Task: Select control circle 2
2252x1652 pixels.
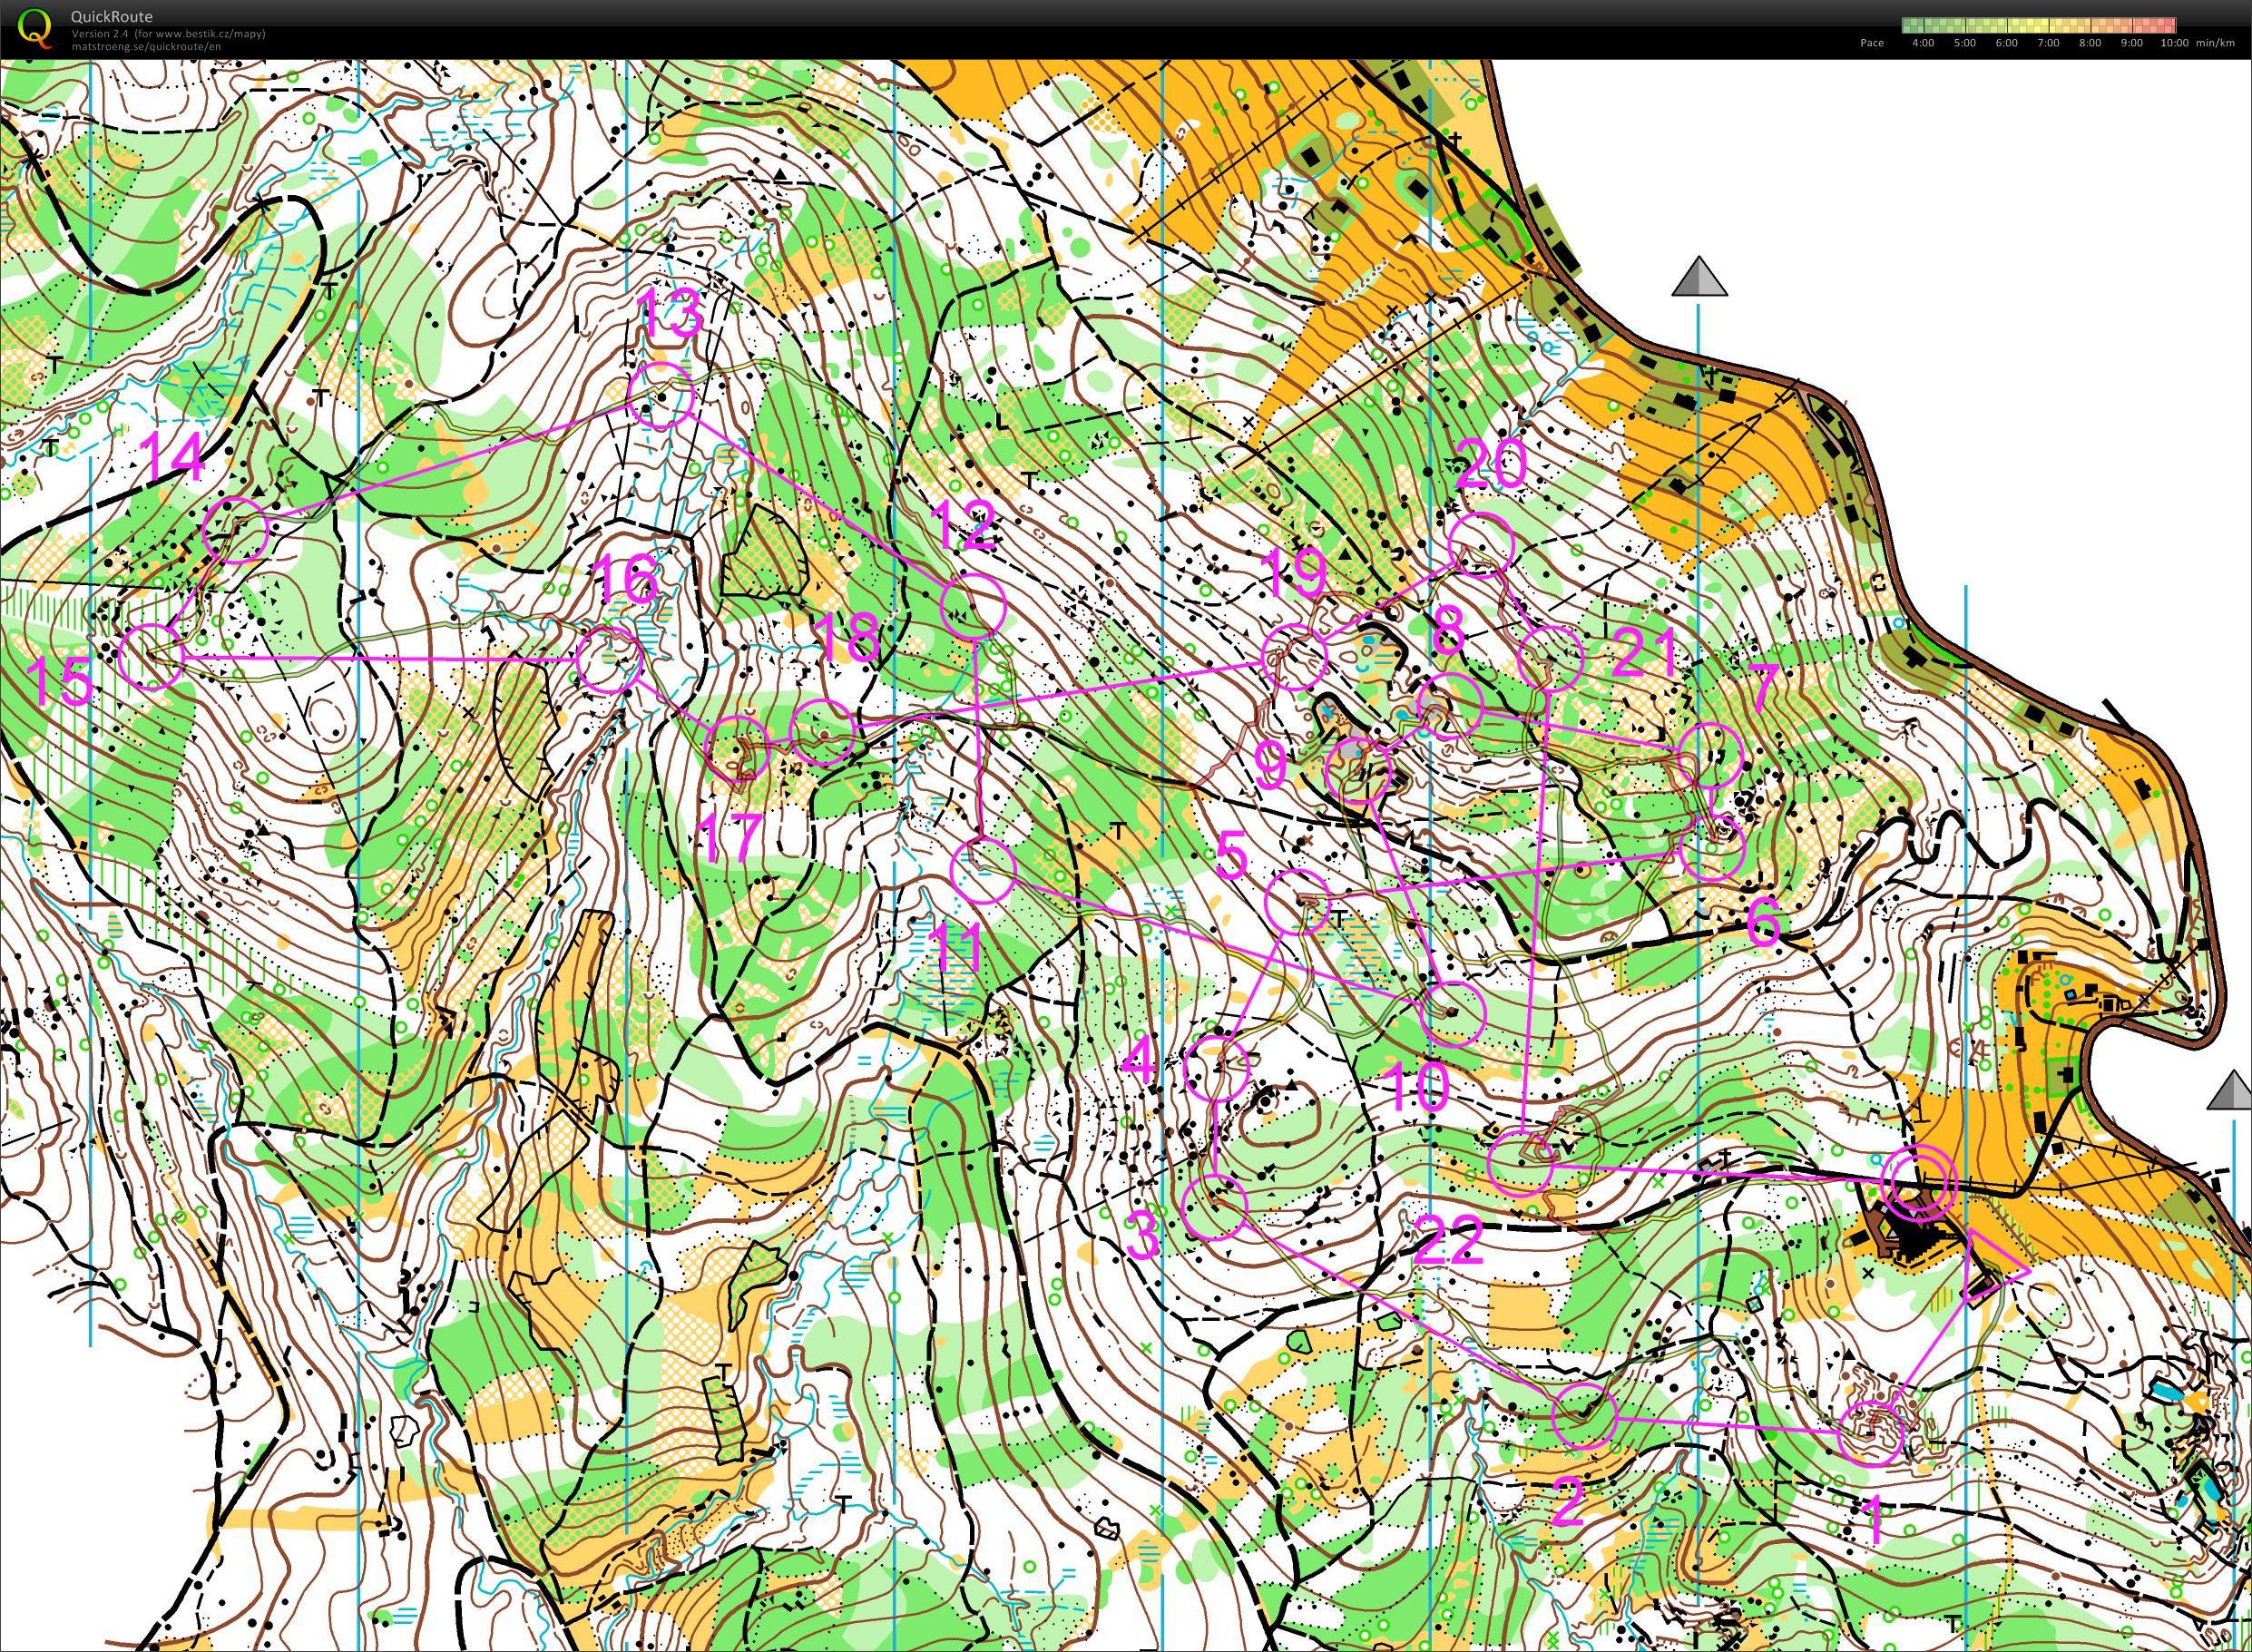Action: (1584, 1416)
